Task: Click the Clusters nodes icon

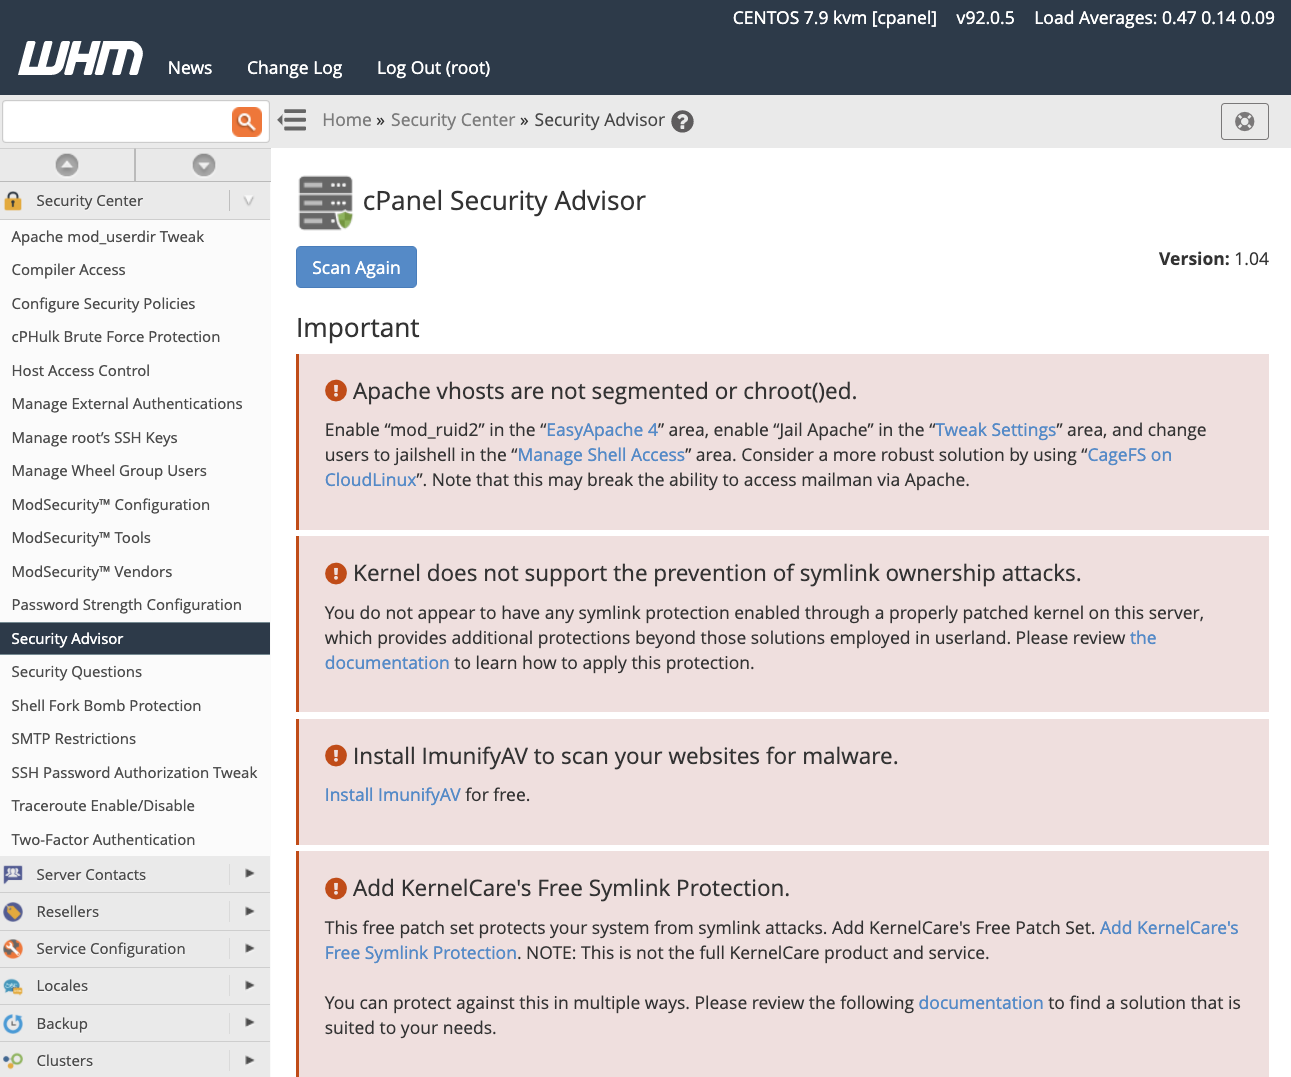Action: pyautogui.click(x=13, y=1060)
